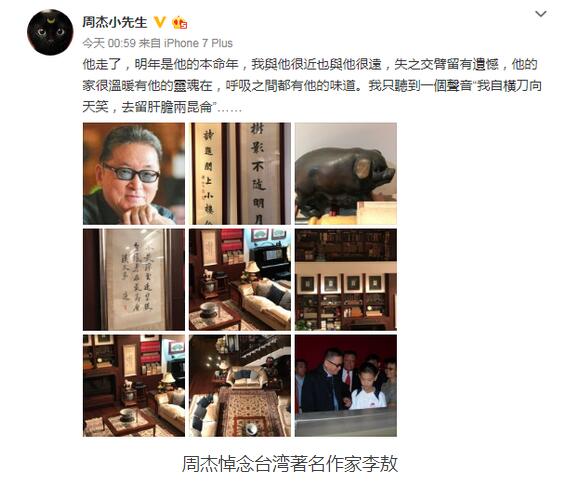Click the iPhone 7 Plus source link

(198, 43)
